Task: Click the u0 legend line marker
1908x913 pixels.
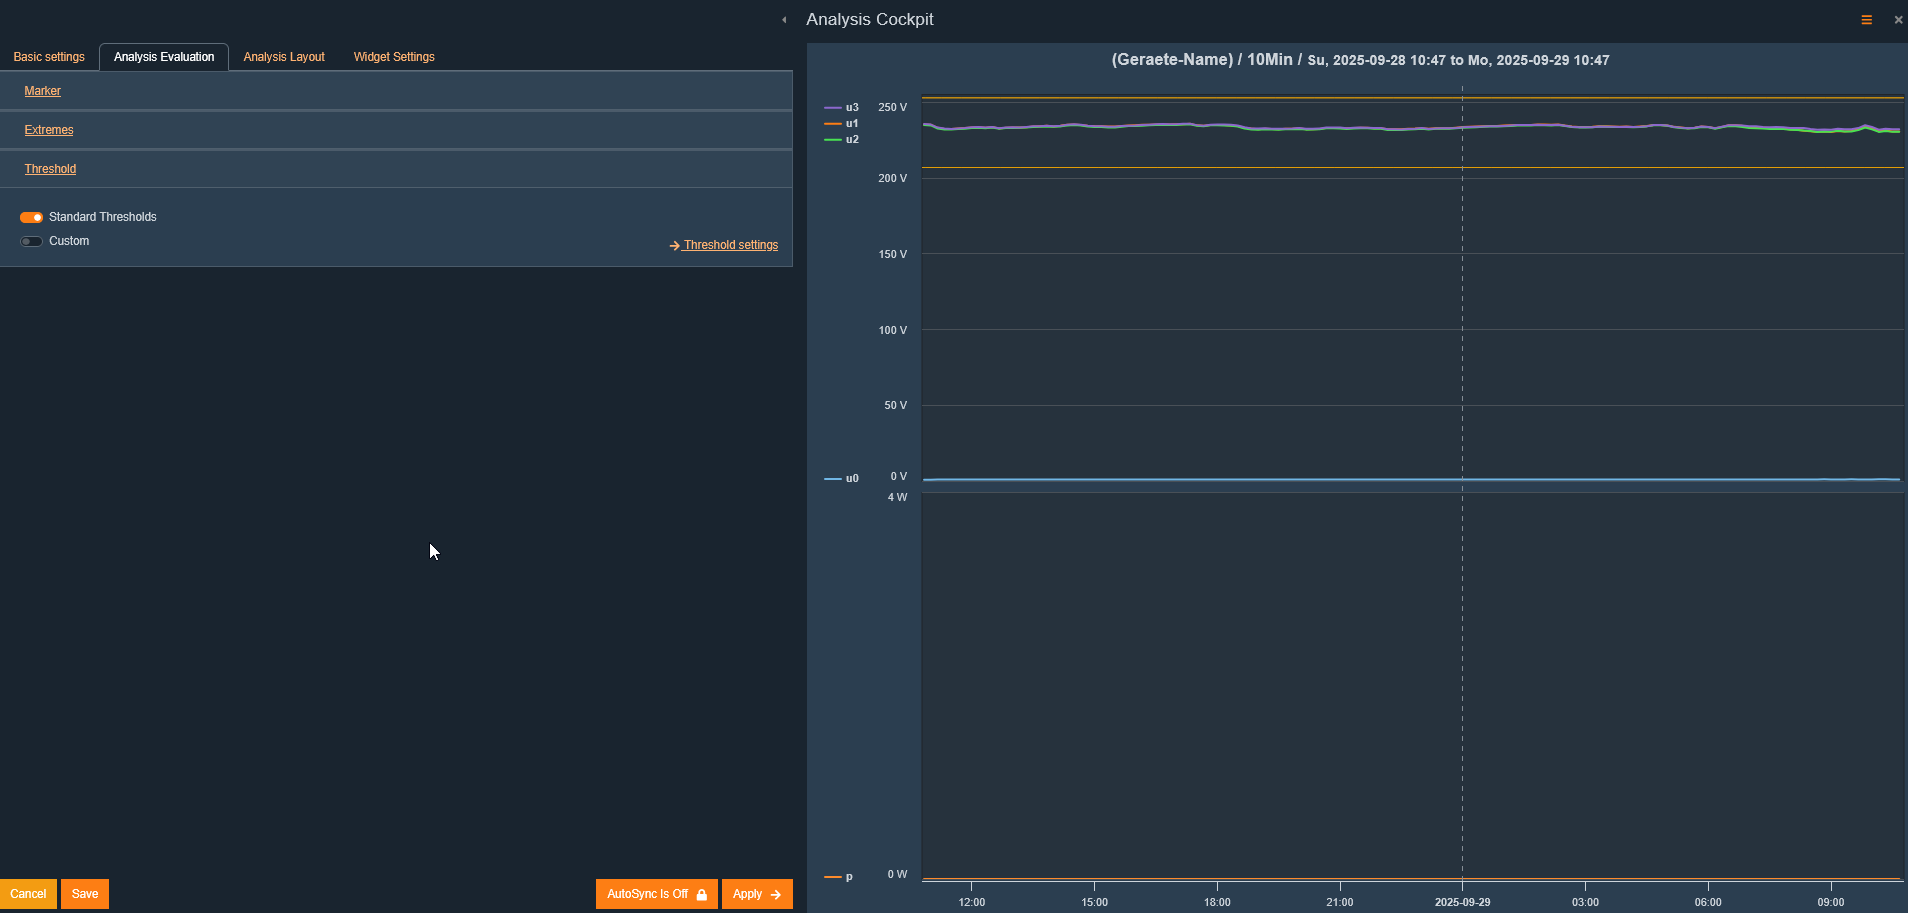Action: 833,479
